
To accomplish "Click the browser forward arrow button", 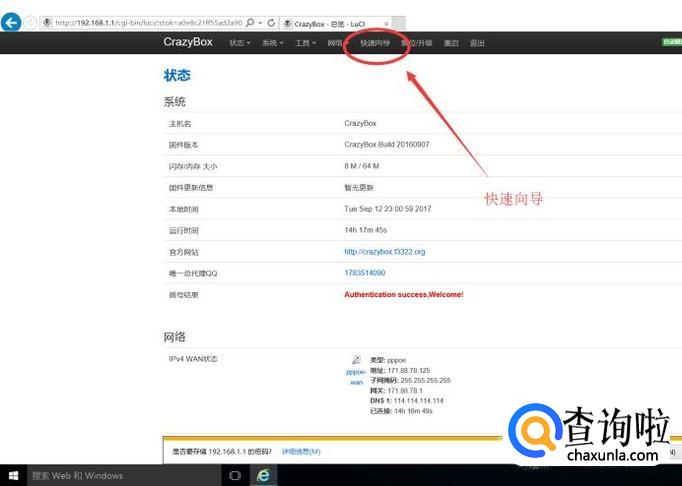I will (x=30, y=22).
